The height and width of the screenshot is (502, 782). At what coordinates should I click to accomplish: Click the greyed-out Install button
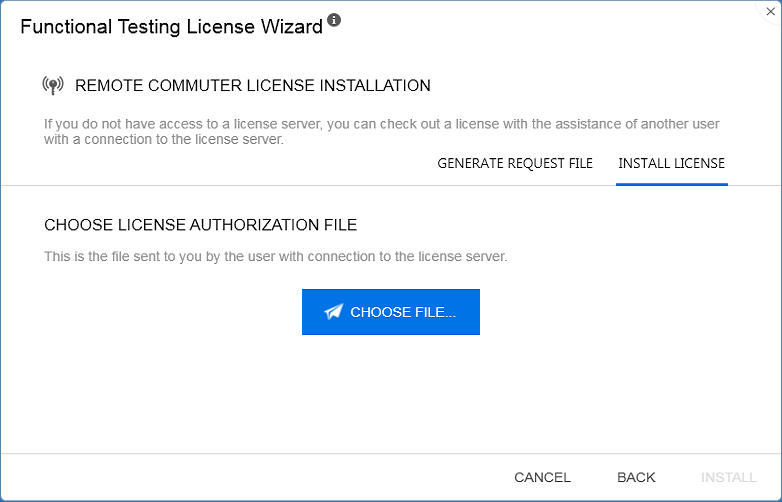[728, 477]
